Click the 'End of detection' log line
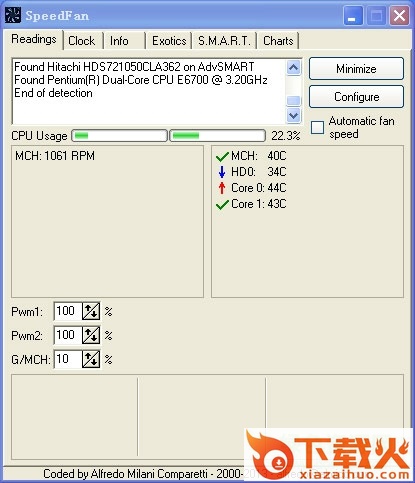This screenshot has height=483, width=415. pyautogui.click(x=53, y=93)
